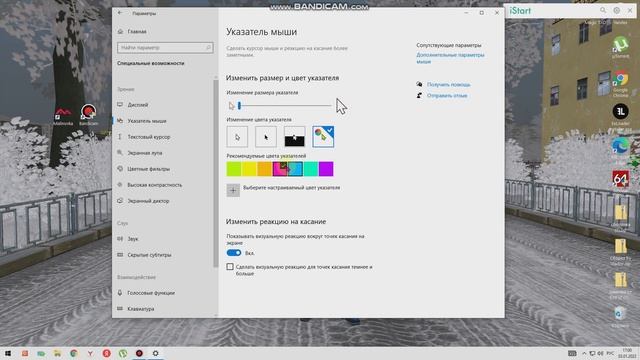Image resolution: width=640 pixels, height=360 pixels.
Task: Click the magnifier in the settings search box
Action: coord(208,48)
